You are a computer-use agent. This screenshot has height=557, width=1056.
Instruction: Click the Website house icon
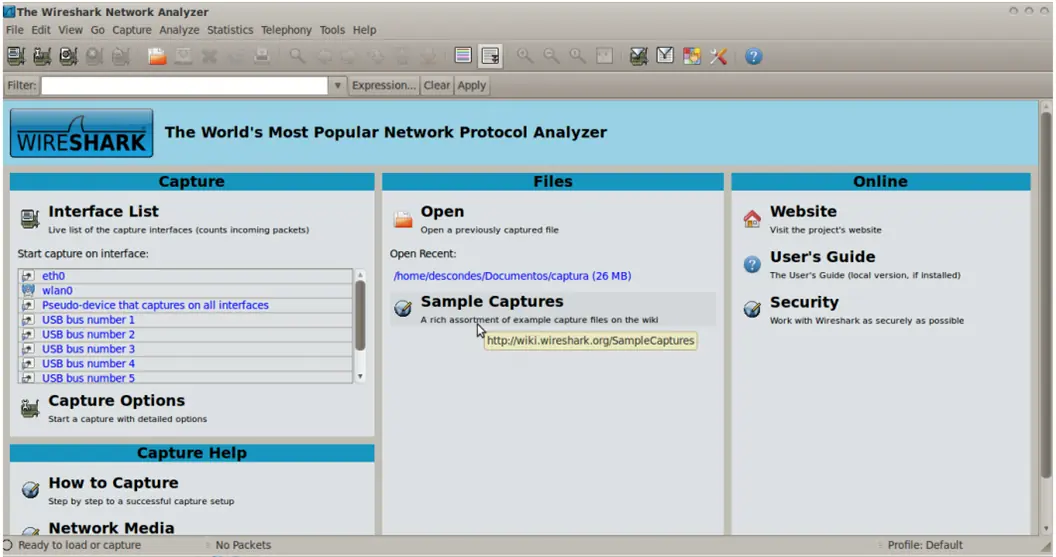pyautogui.click(x=752, y=219)
